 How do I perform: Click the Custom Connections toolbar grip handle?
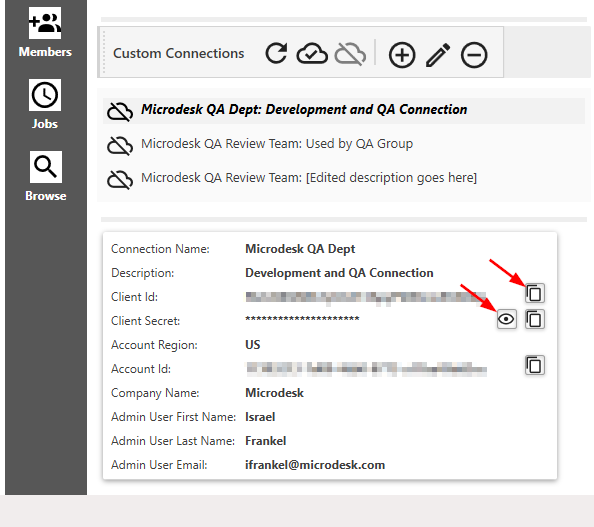(104, 52)
